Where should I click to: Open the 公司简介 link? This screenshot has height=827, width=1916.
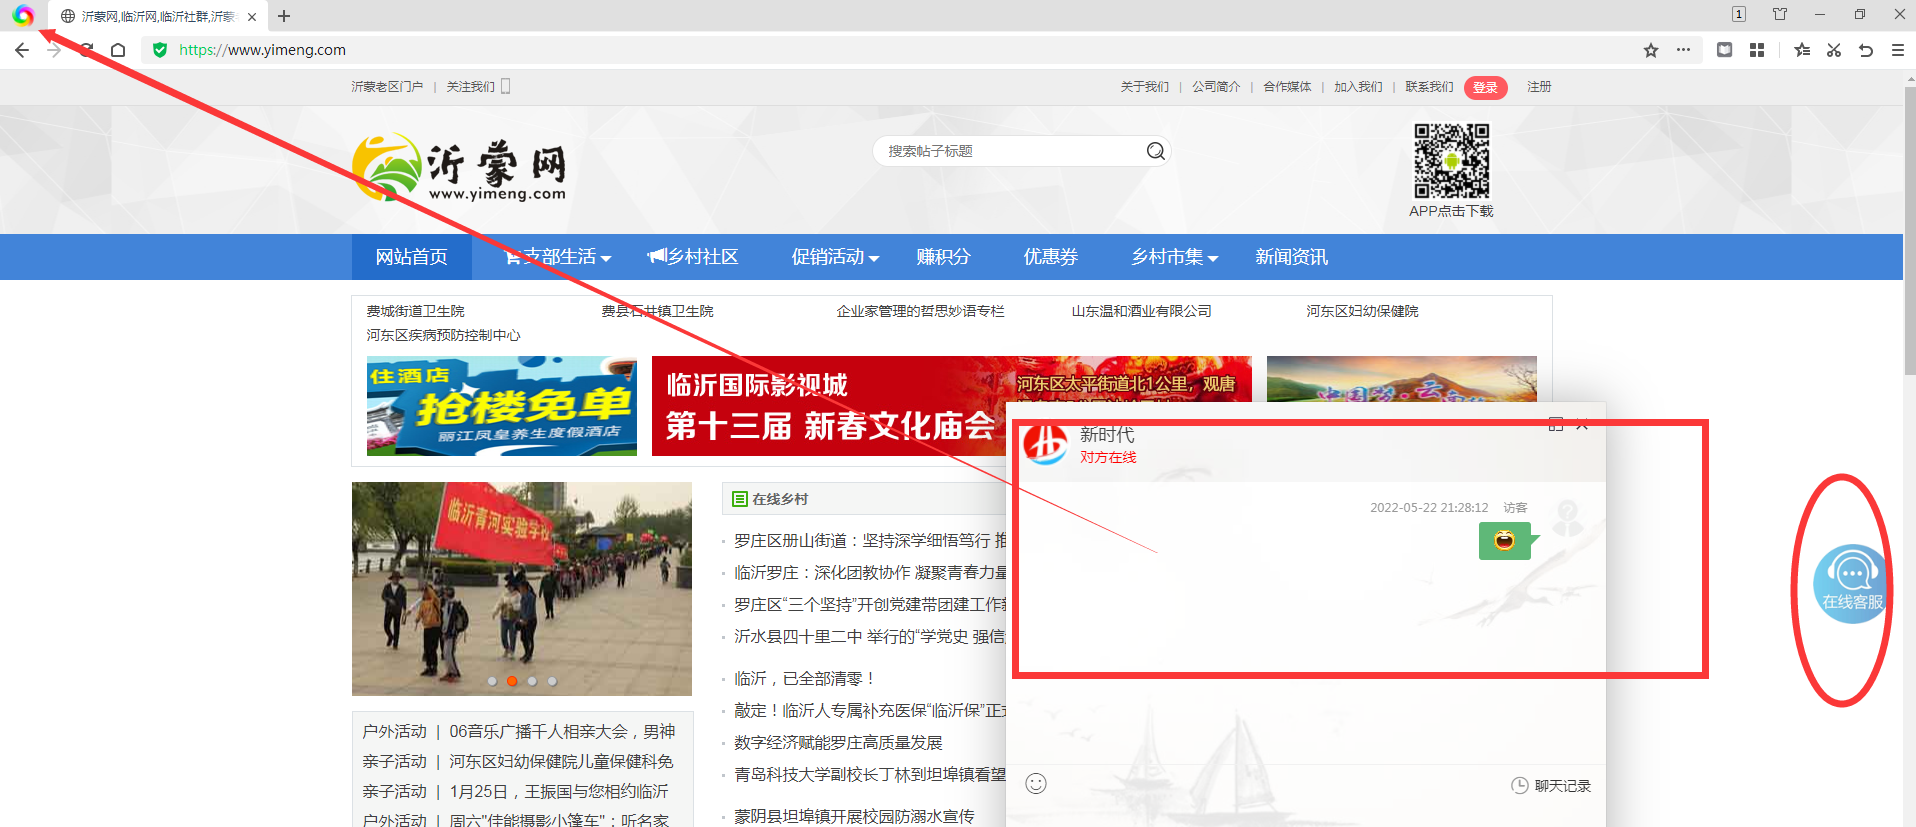(1215, 87)
